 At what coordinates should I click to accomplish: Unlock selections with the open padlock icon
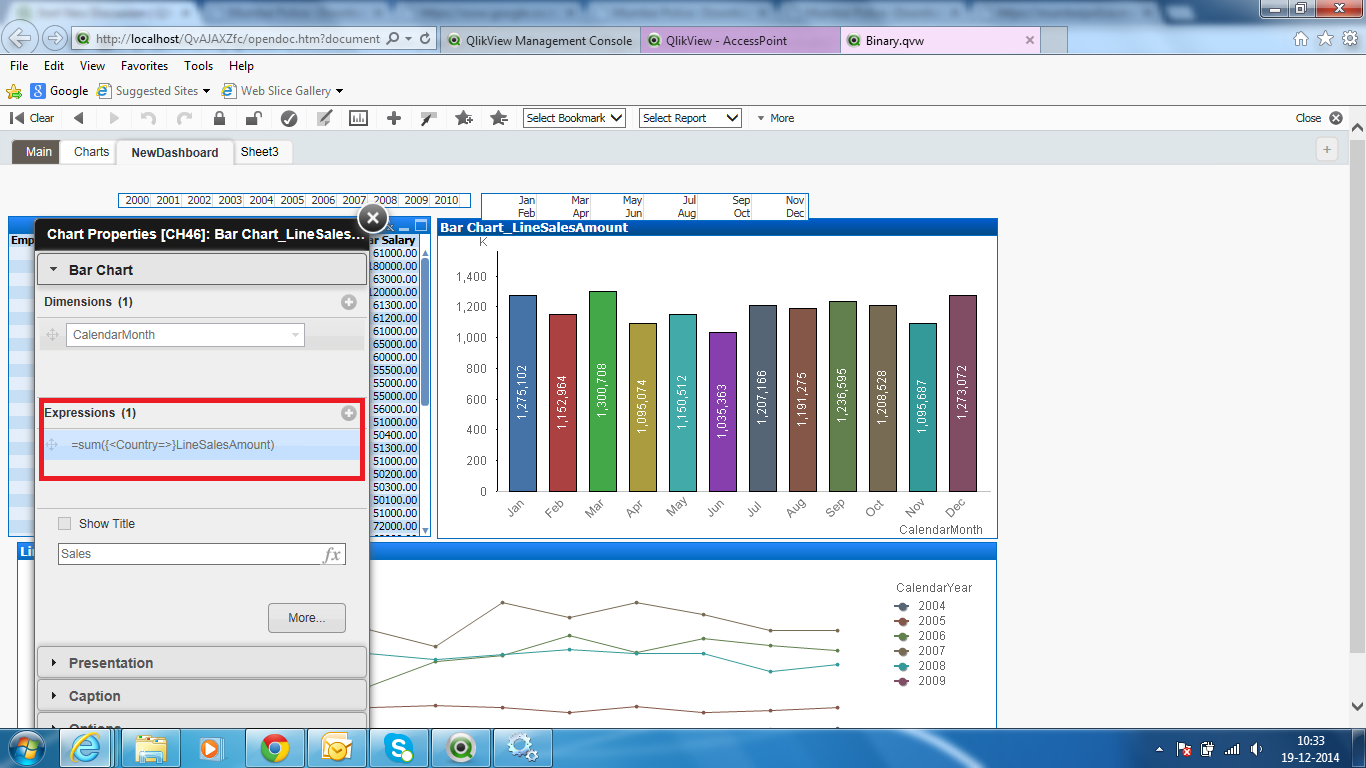pyautogui.click(x=254, y=118)
